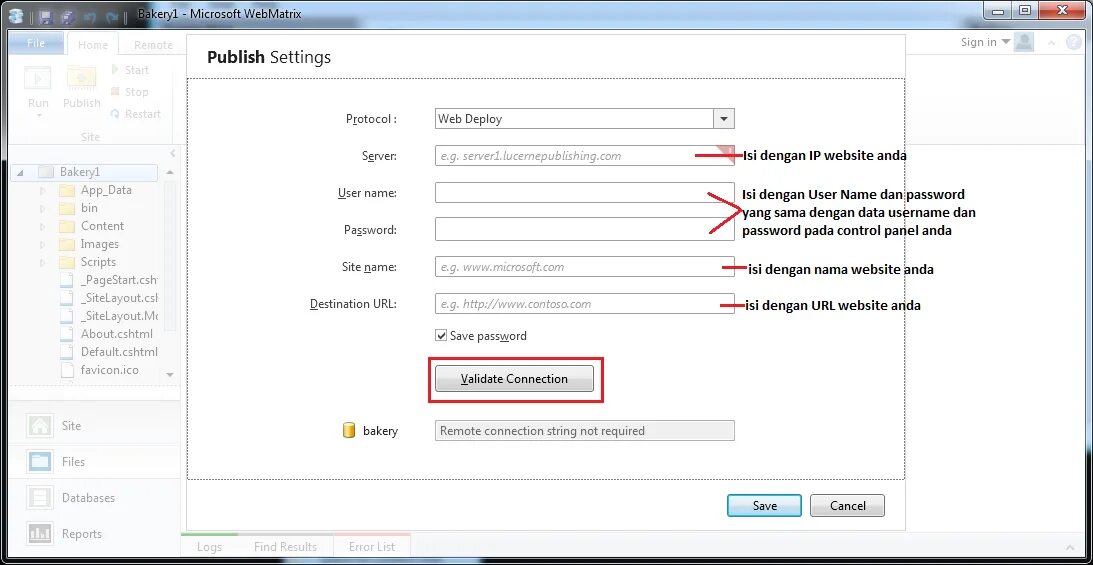
Task: Select the Scripts folder icon
Action: coord(67,263)
